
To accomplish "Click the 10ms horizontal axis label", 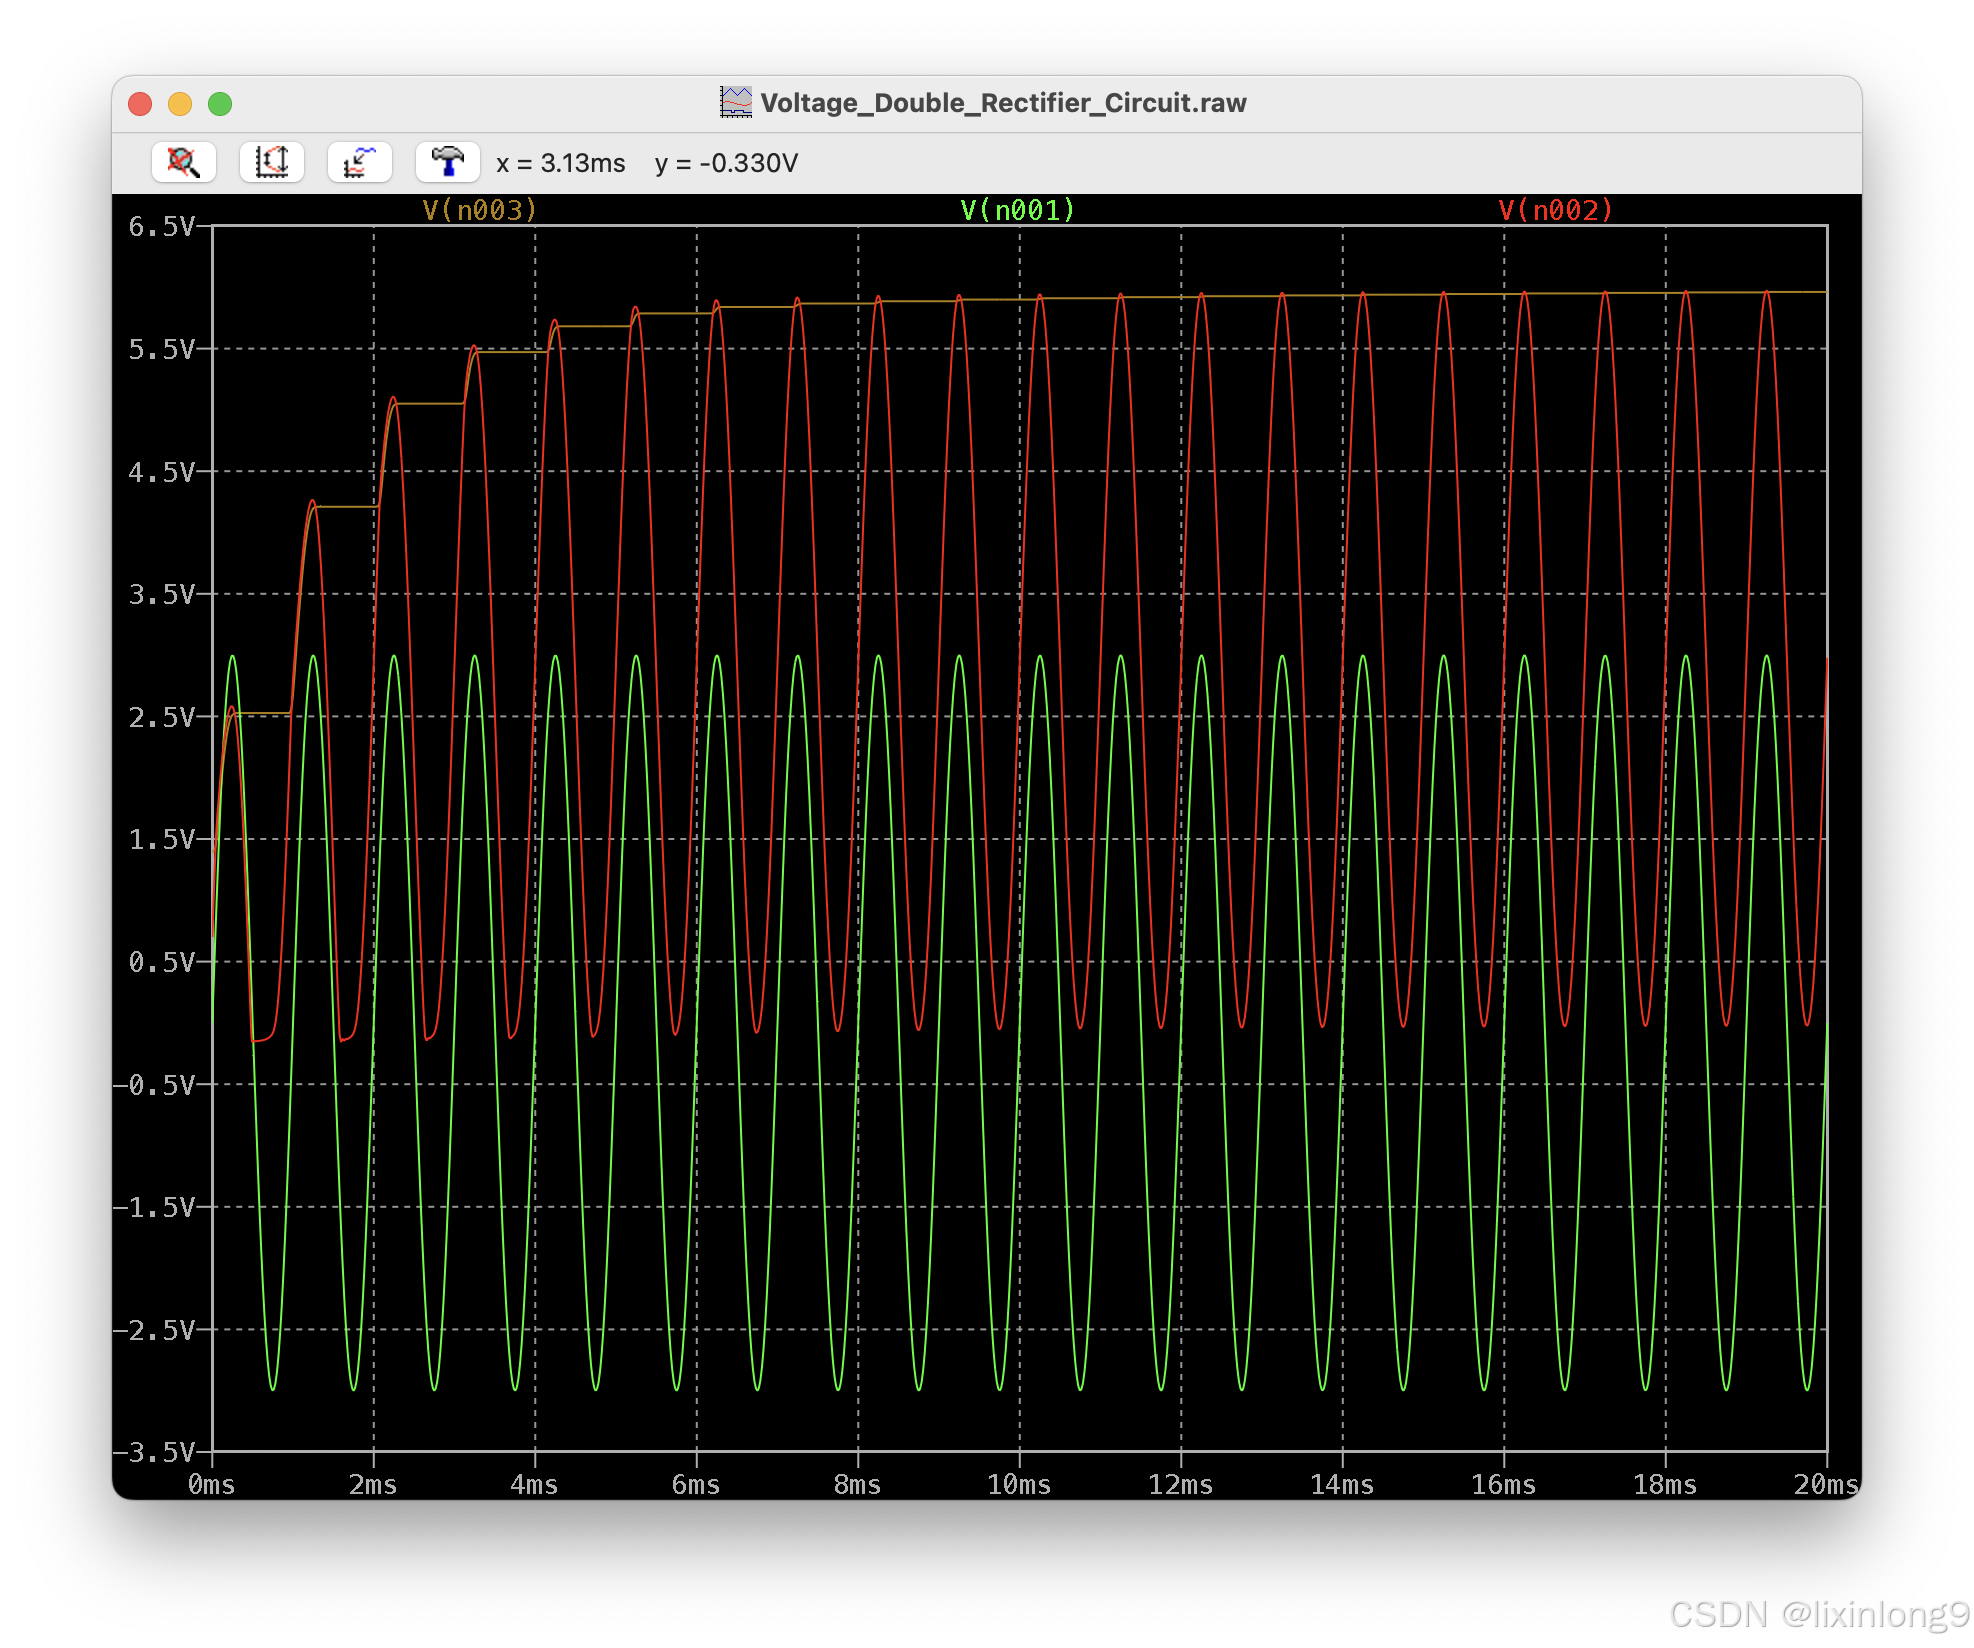I will [x=1019, y=1485].
